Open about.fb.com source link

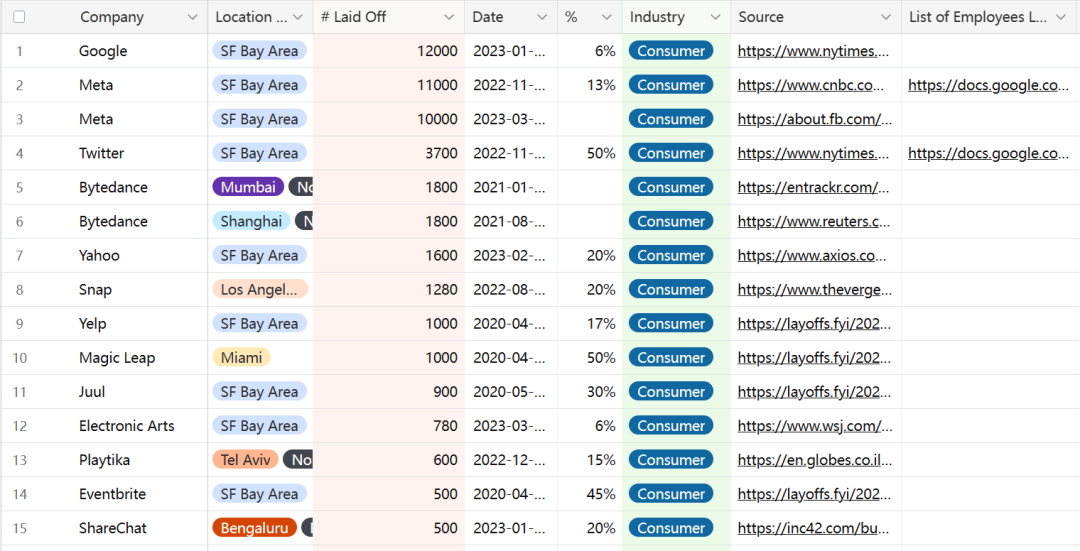pos(815,119)
